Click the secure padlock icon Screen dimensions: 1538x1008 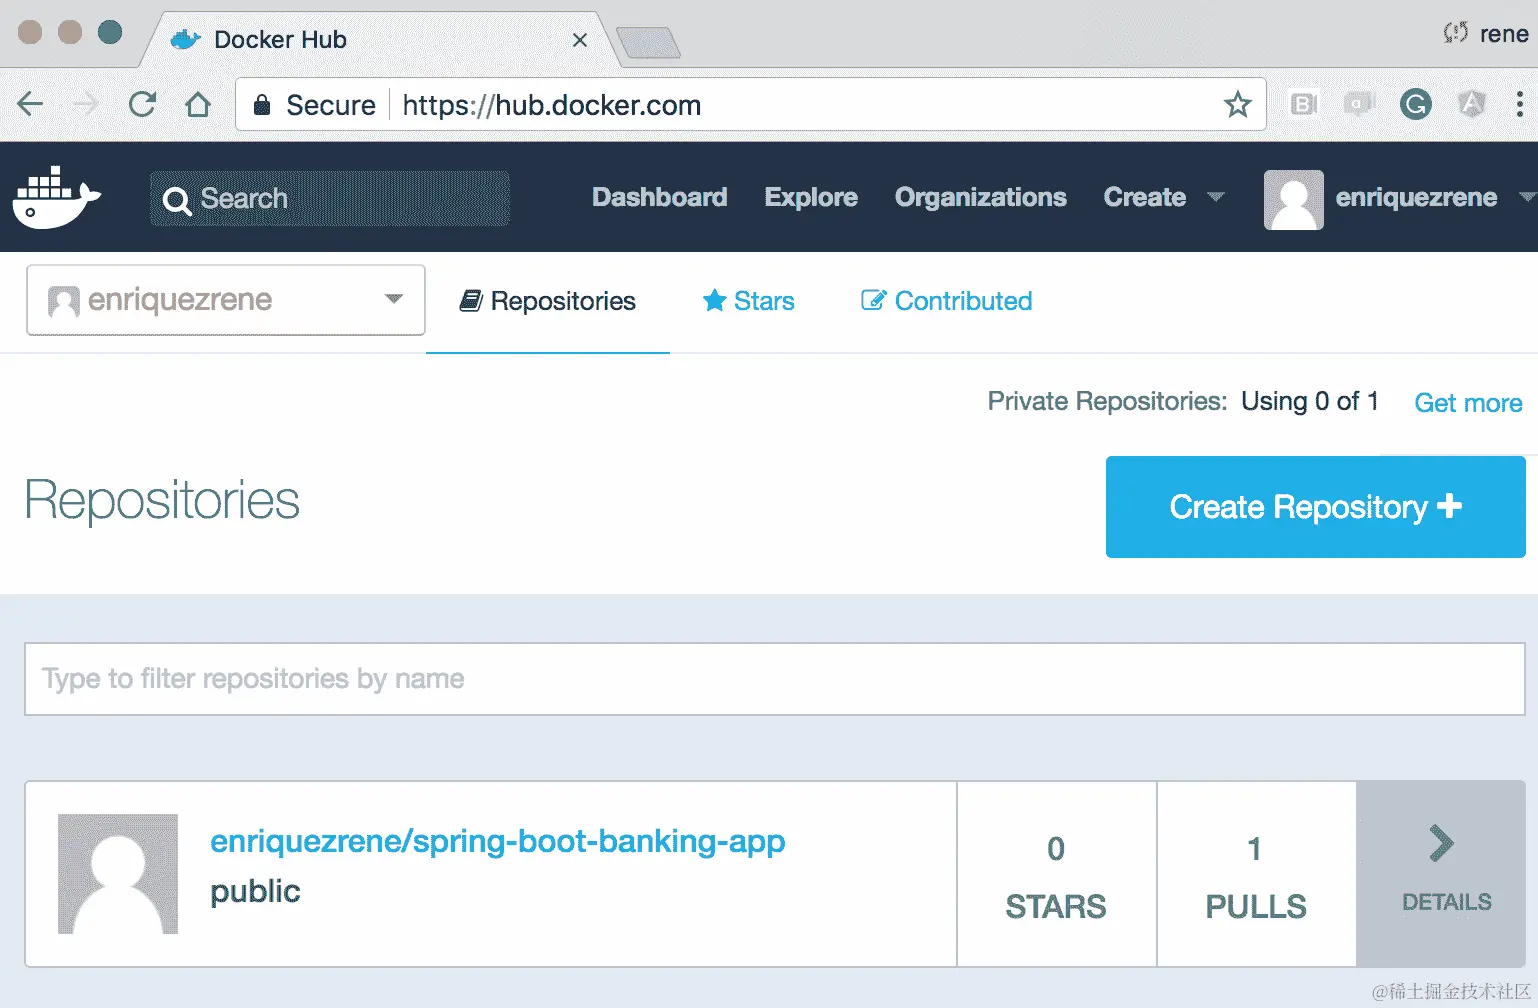262,105
